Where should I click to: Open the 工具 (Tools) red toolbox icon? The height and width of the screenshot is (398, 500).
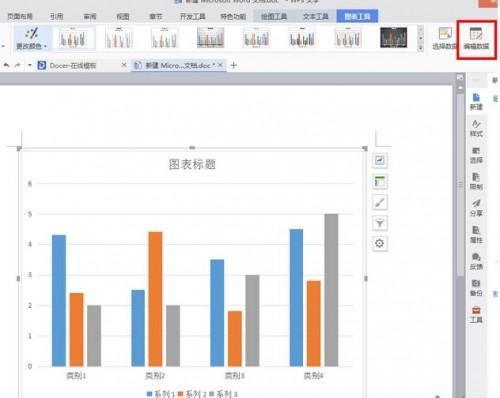pyautogui.click(x=476, y=314)
